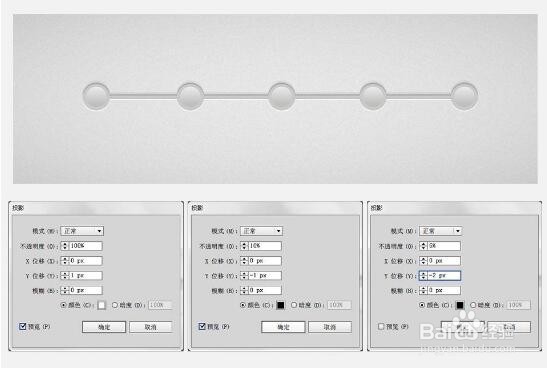Select the 颜色 radio in the left dialog

tap(63, 305)
